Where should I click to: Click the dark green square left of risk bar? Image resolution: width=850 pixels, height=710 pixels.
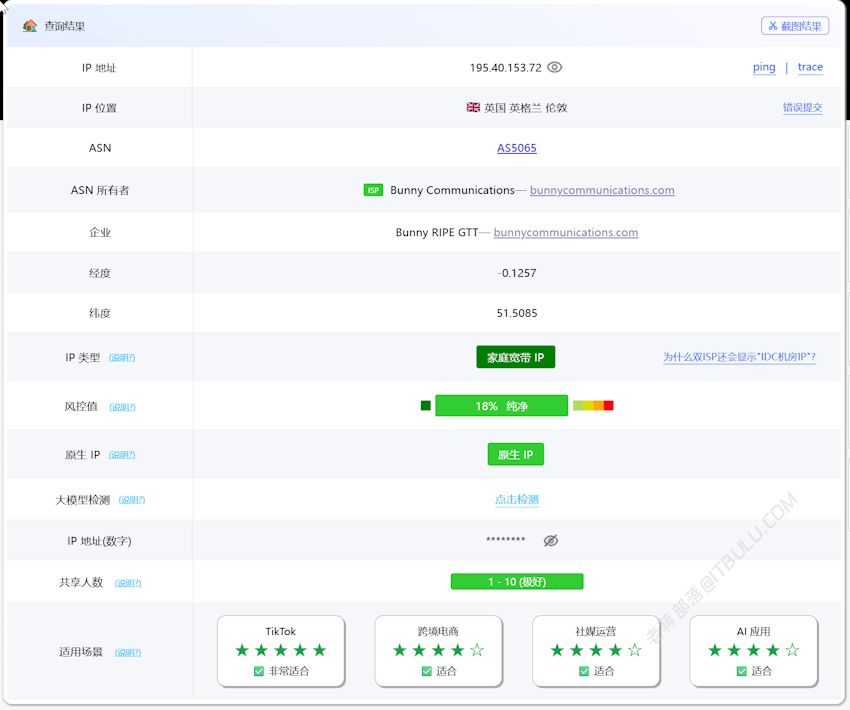pyautogui.click(x=426, y=405)
